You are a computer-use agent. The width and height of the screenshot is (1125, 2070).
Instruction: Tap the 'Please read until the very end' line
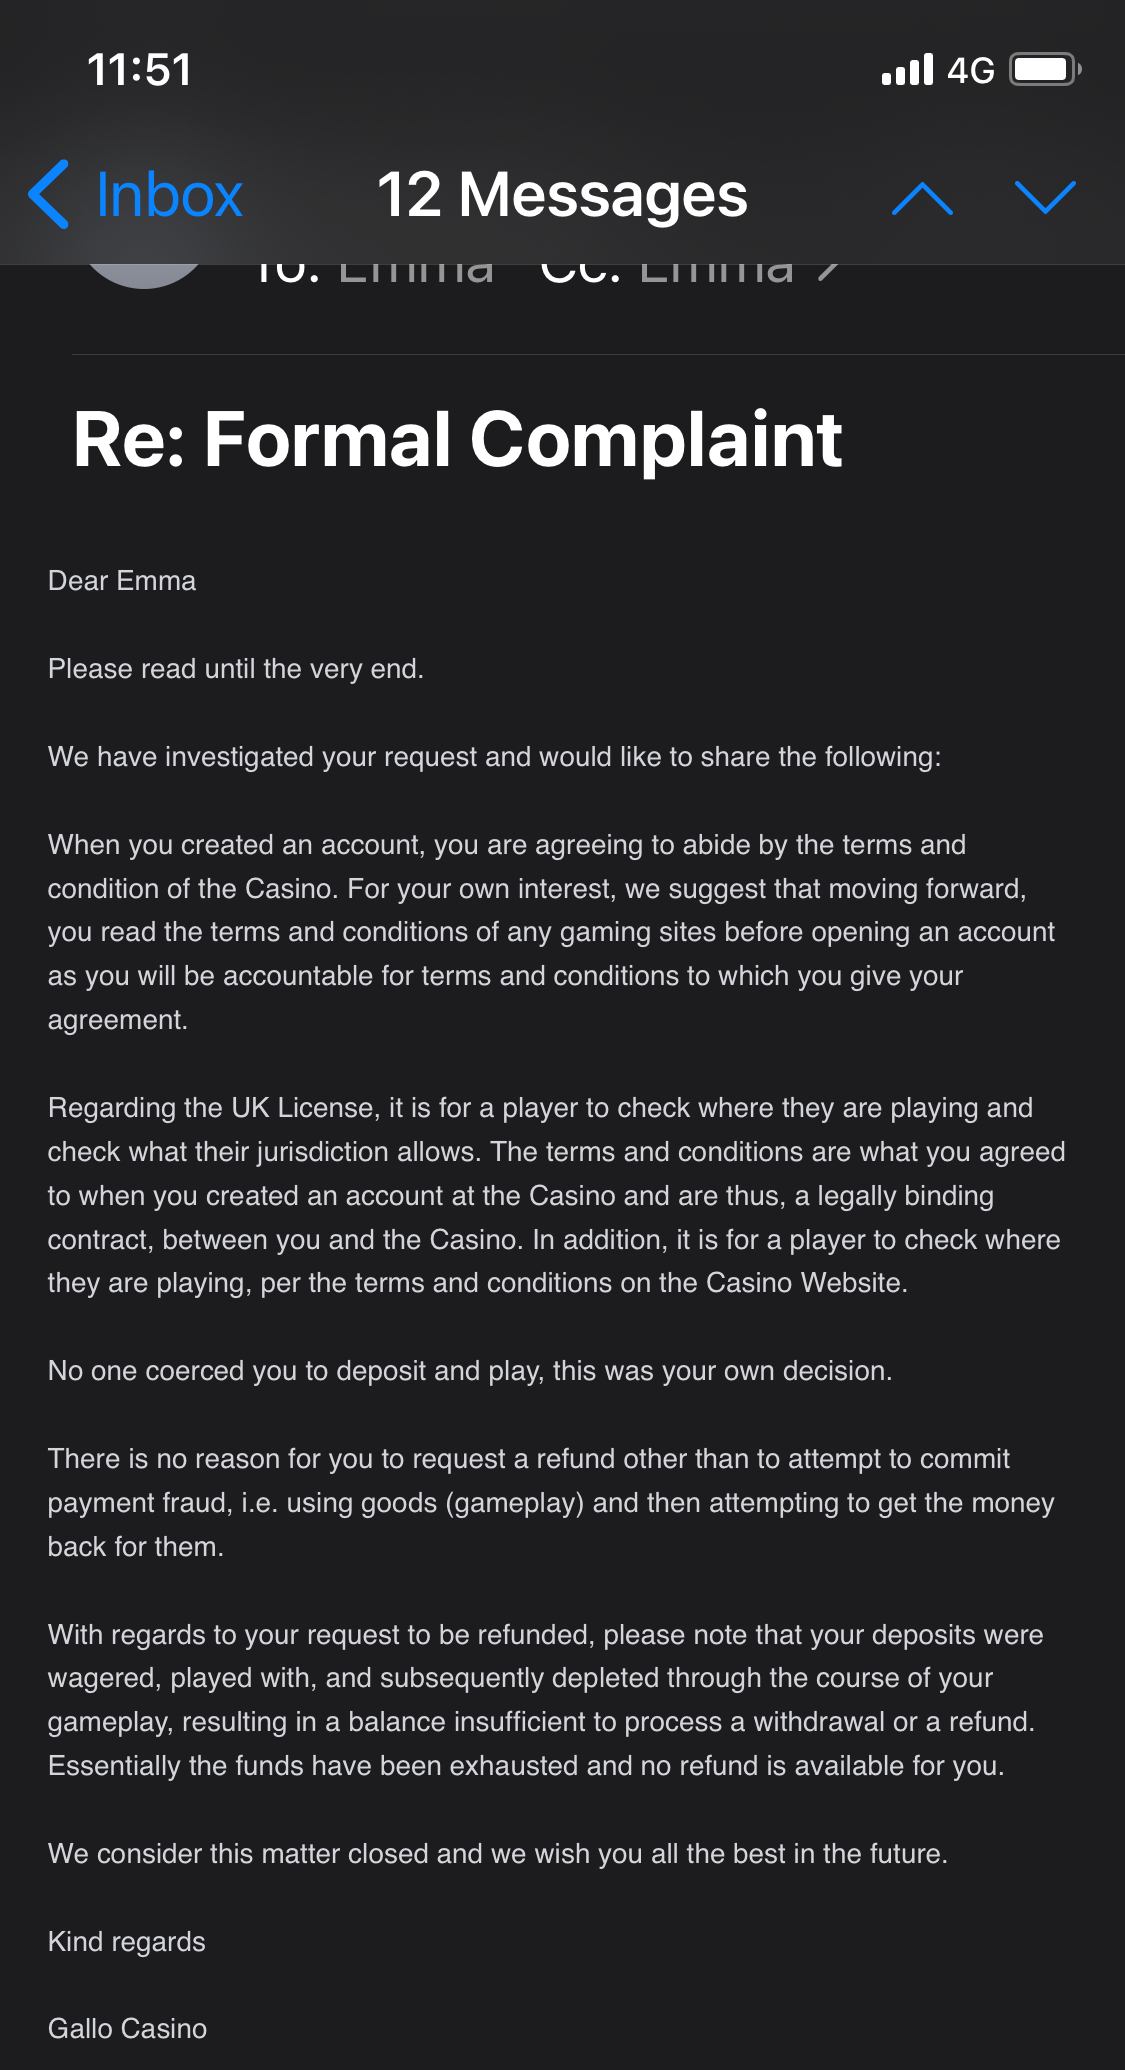click(236, 669)
